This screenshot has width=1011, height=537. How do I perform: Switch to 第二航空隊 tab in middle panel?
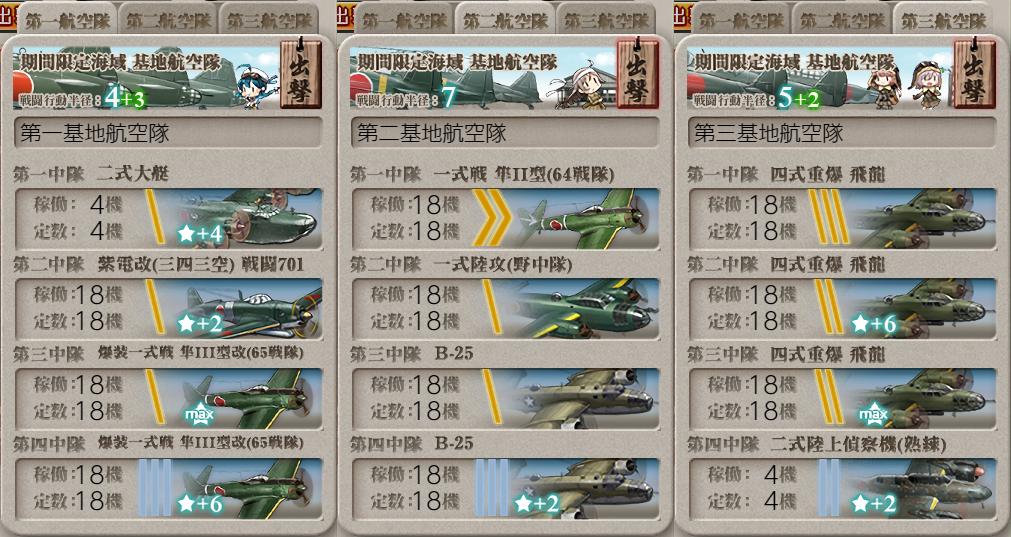(505, 20)
